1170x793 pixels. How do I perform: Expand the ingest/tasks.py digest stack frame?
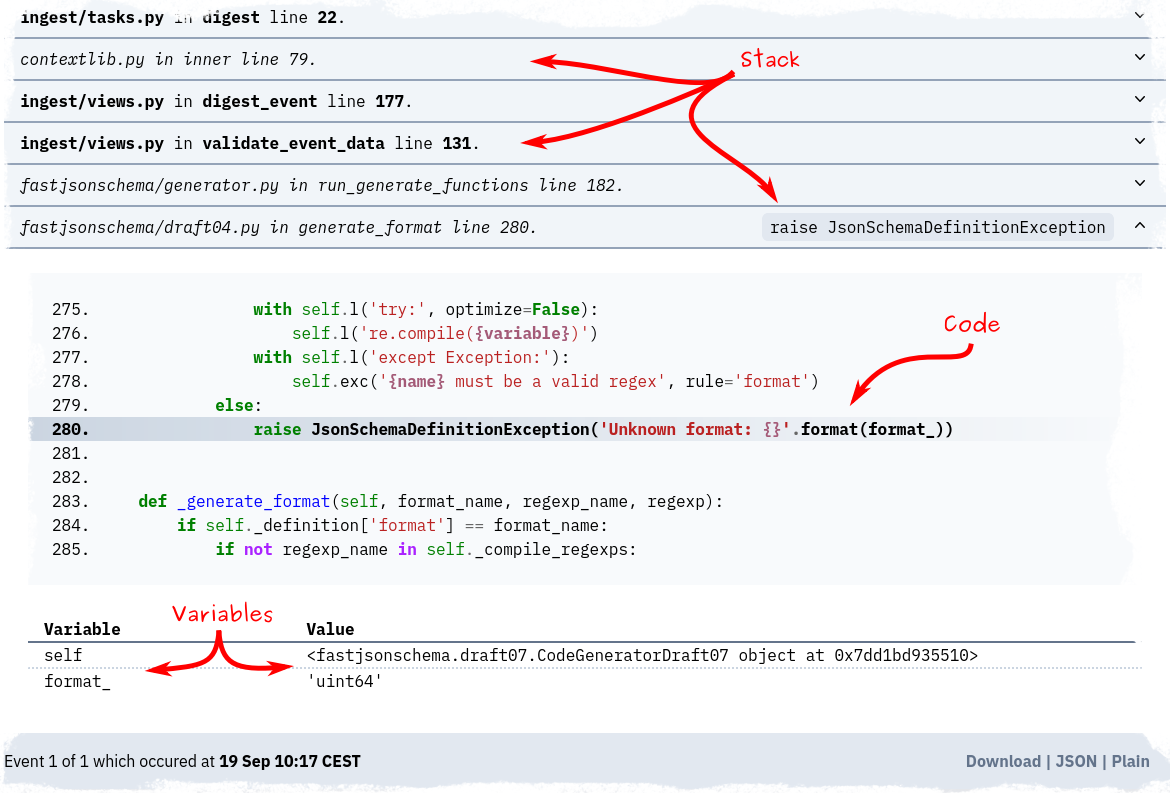coord(1139,16)
